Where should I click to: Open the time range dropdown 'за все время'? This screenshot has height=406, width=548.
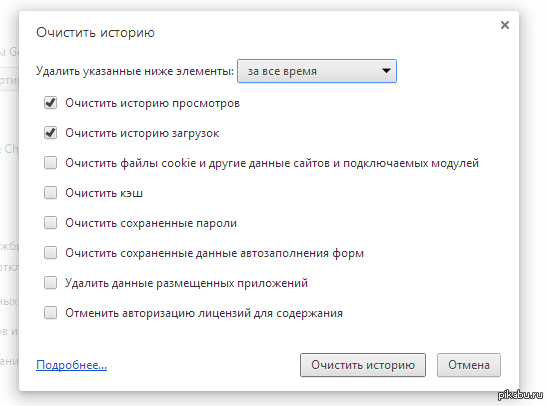(317, 71)
